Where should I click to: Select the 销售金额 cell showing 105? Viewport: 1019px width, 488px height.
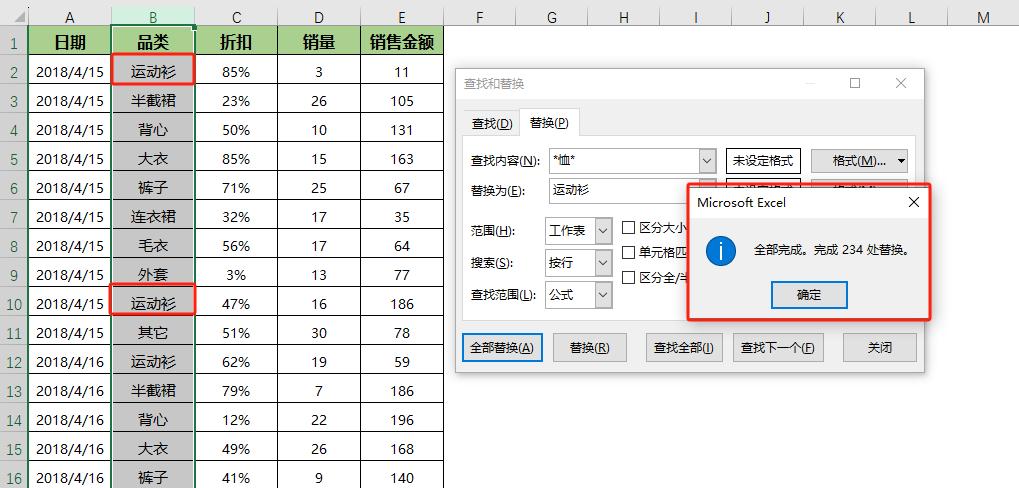coord(402,100)
